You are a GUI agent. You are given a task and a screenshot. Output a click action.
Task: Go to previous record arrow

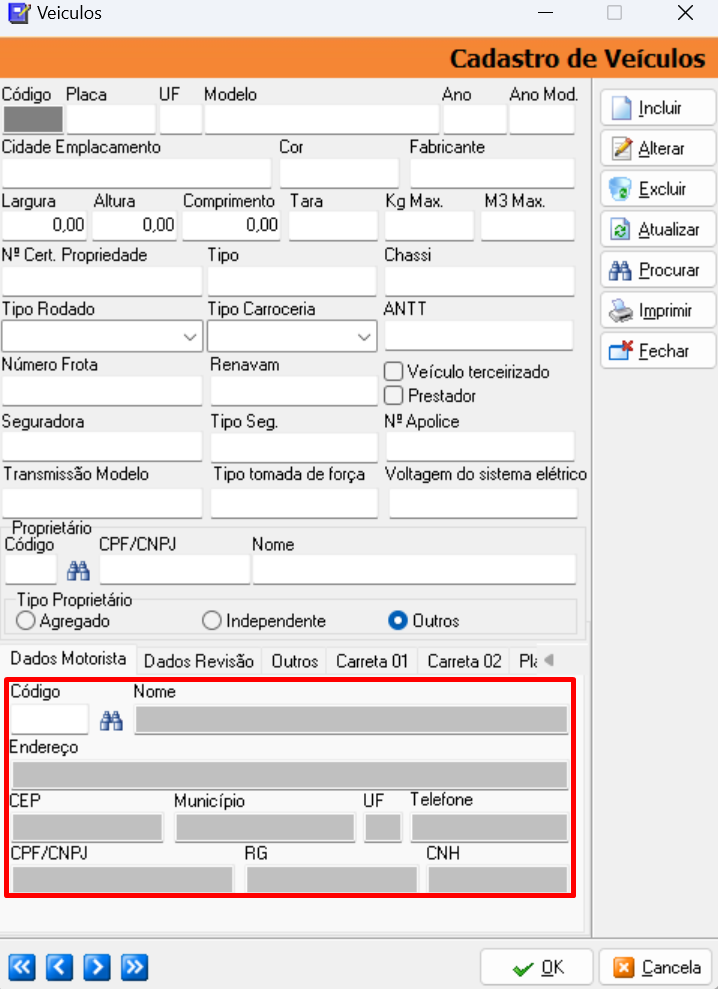click(59, 967)
